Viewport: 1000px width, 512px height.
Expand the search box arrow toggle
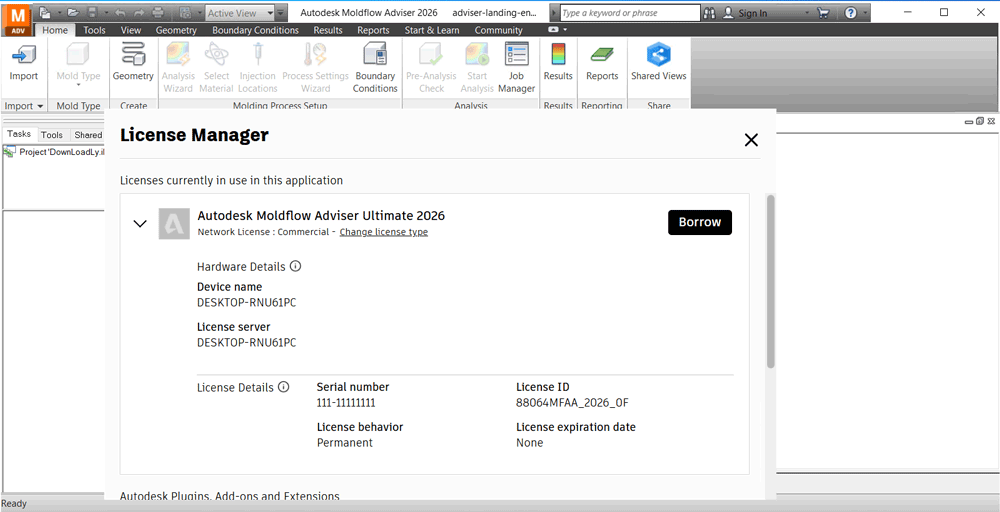click(x=554, y=13)
